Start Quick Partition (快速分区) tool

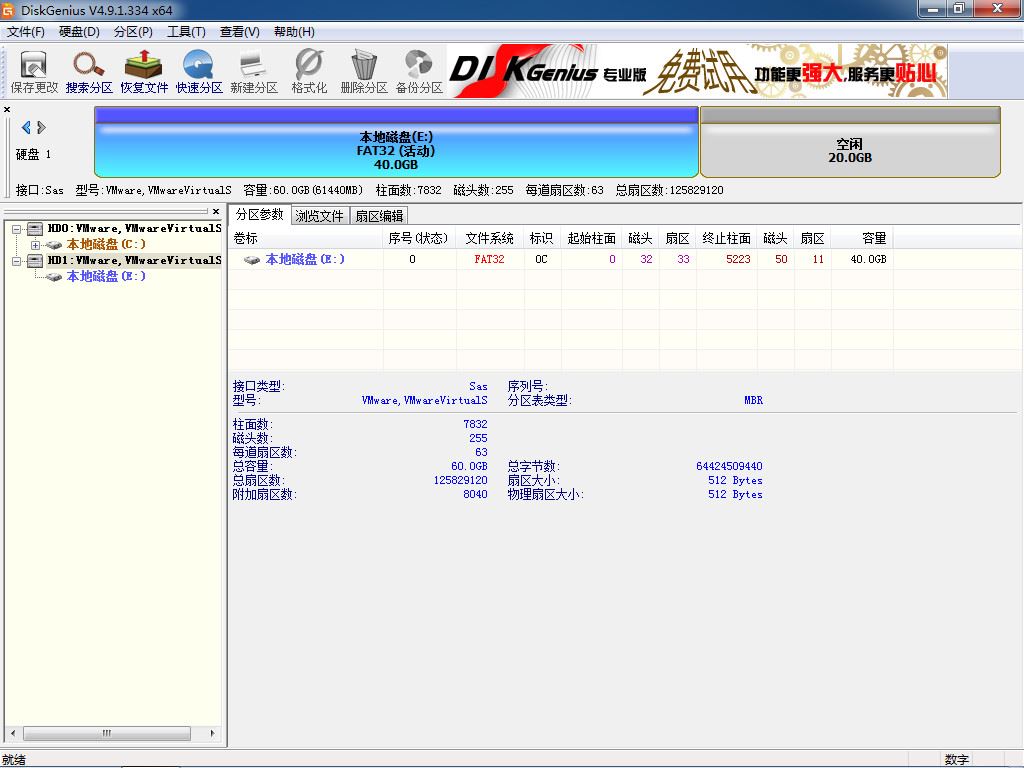pos(199,72)
